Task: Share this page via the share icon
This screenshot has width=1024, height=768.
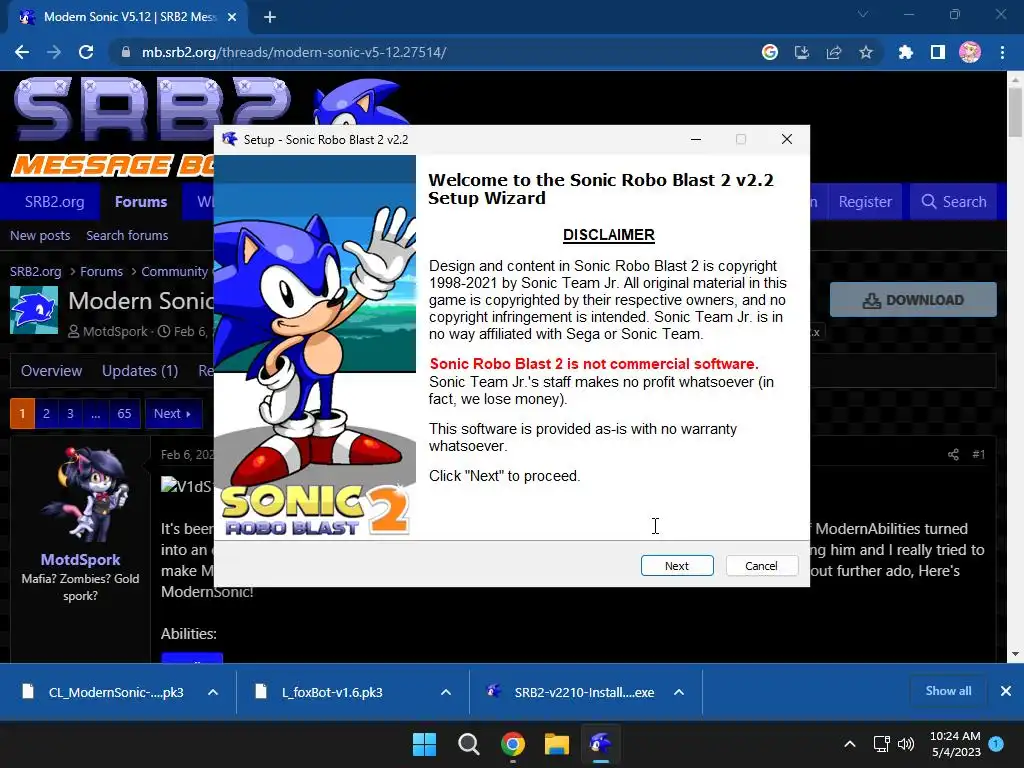Action: point(834,52)
